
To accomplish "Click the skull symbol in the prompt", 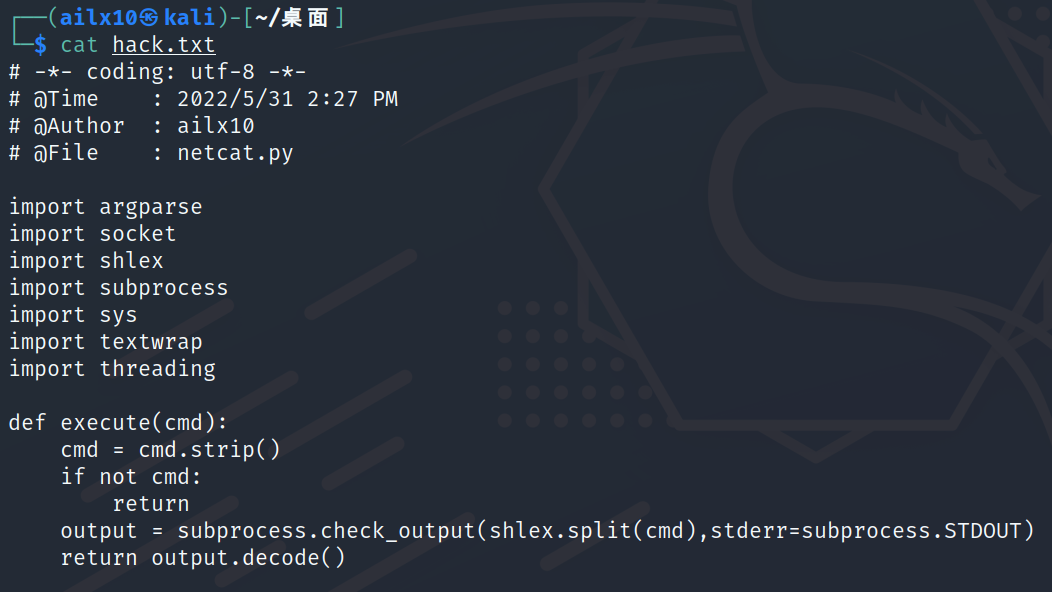I will coord(150,18).
